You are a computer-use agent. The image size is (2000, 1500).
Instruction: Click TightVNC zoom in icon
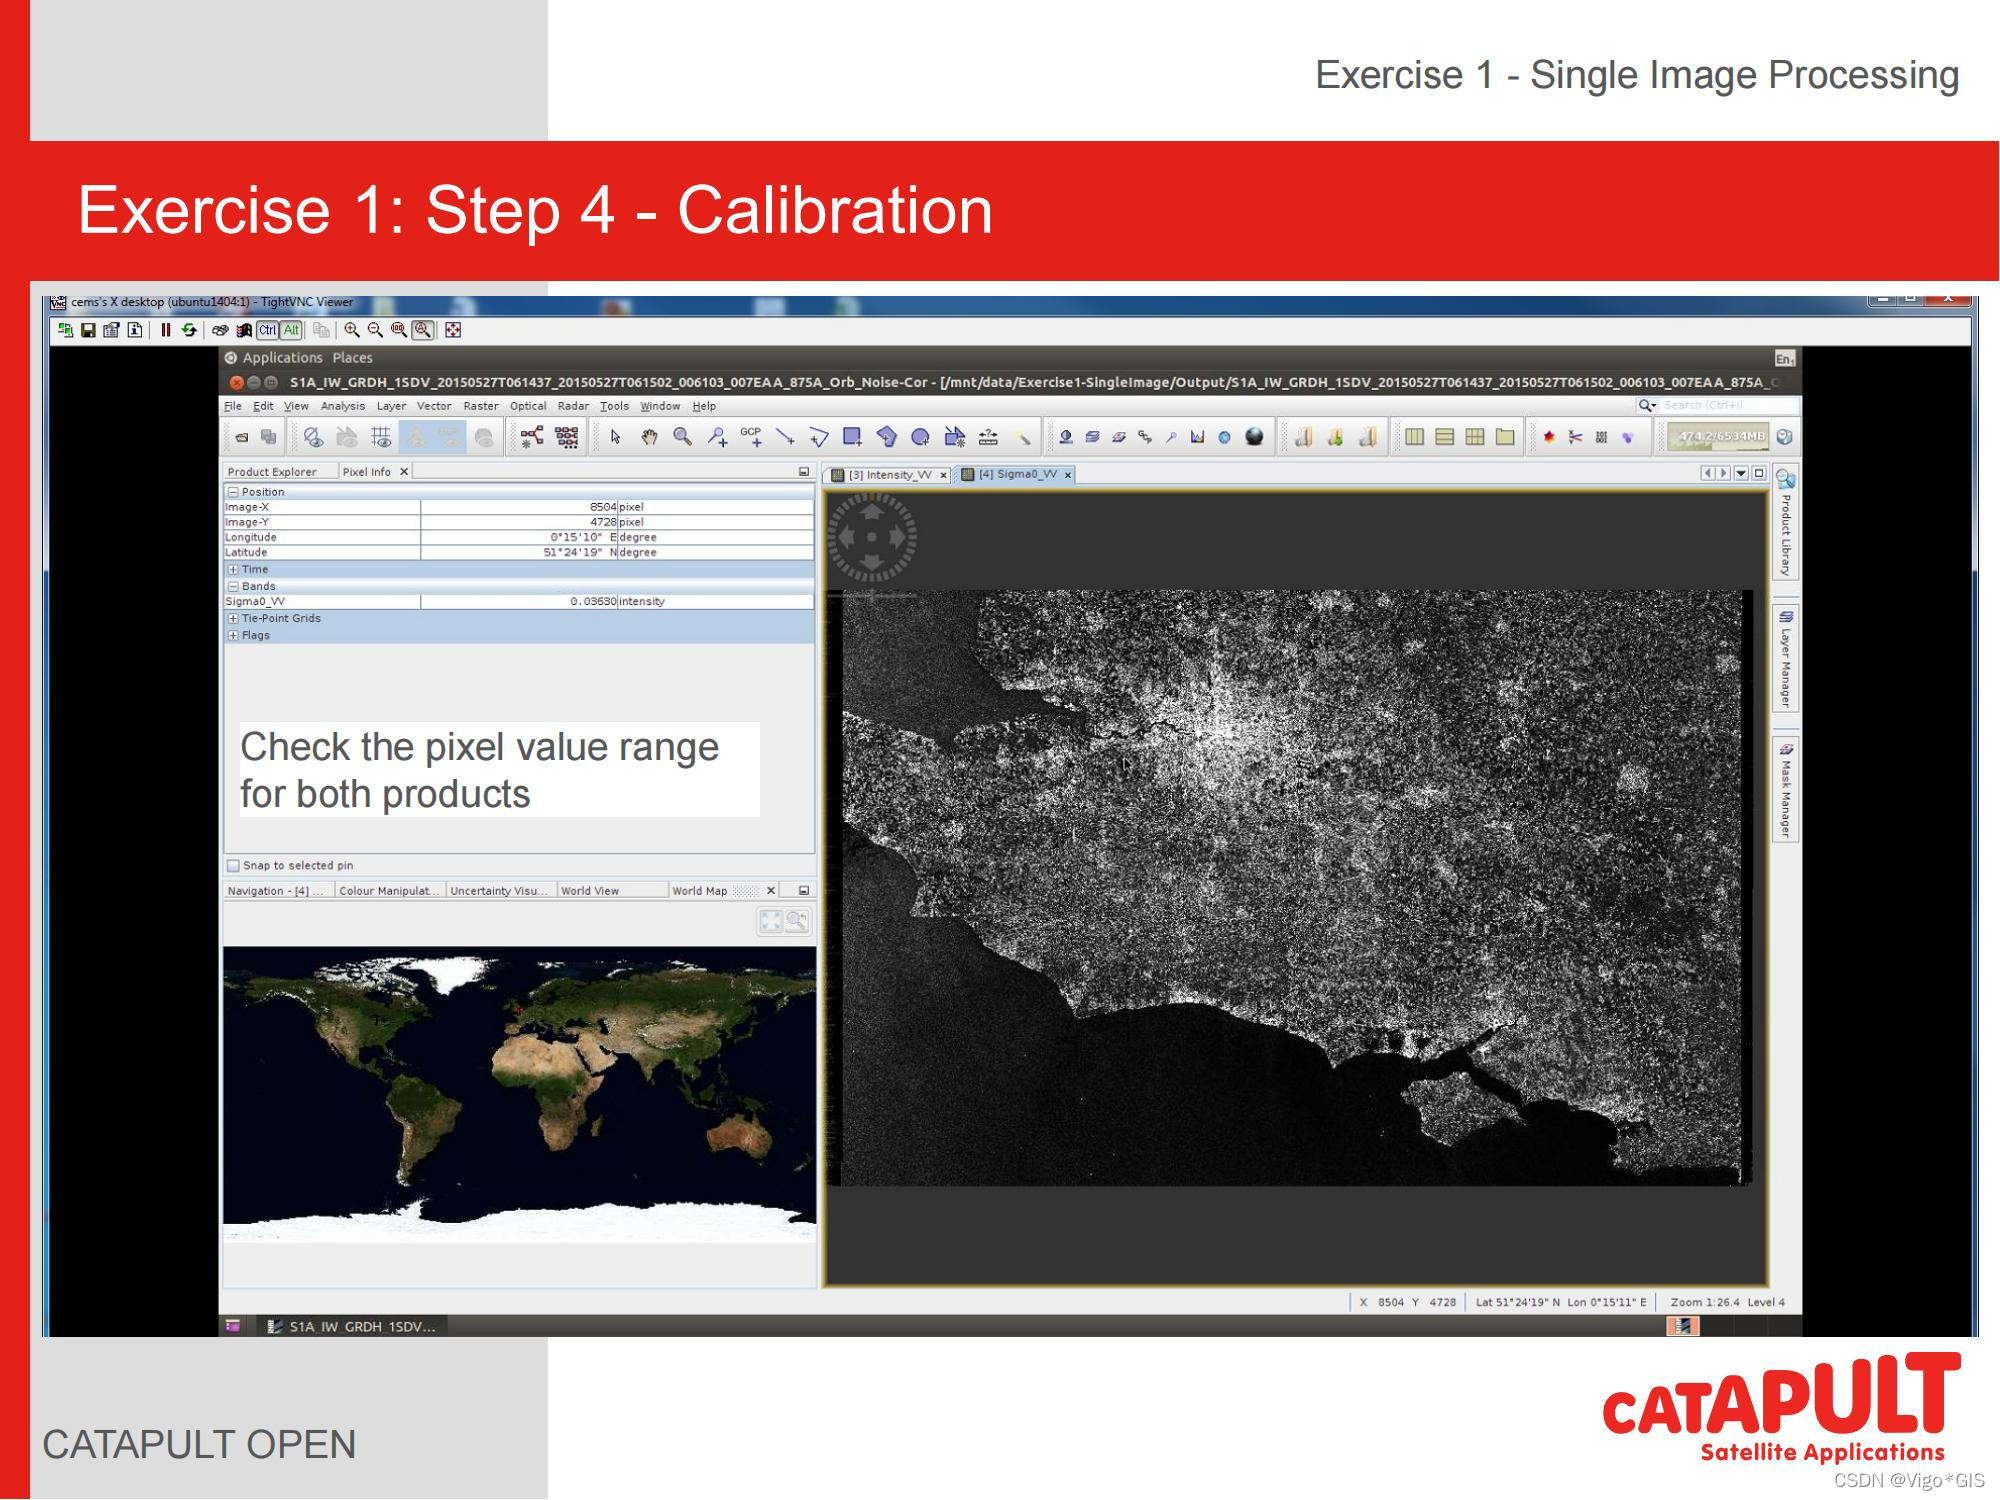click(352, 330)
